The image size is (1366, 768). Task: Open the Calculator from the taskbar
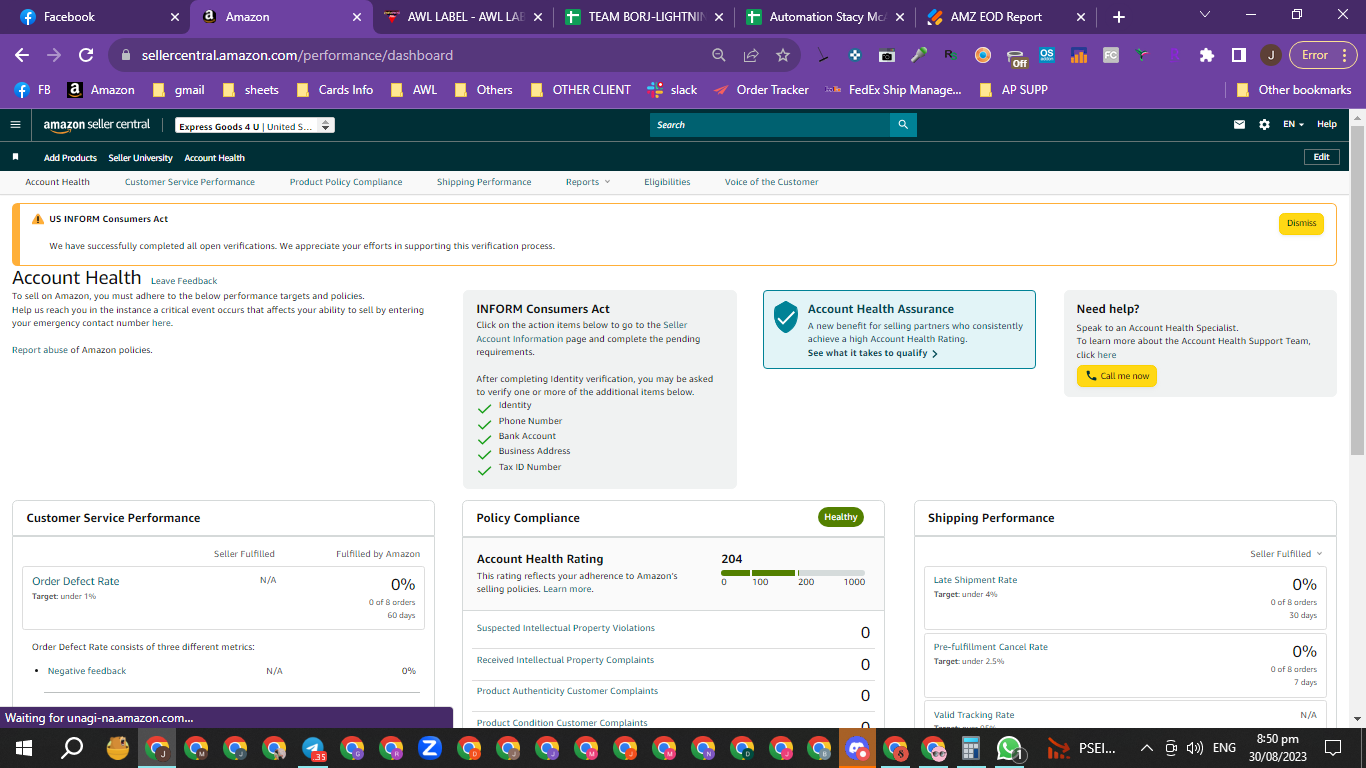tap(970, 748)
